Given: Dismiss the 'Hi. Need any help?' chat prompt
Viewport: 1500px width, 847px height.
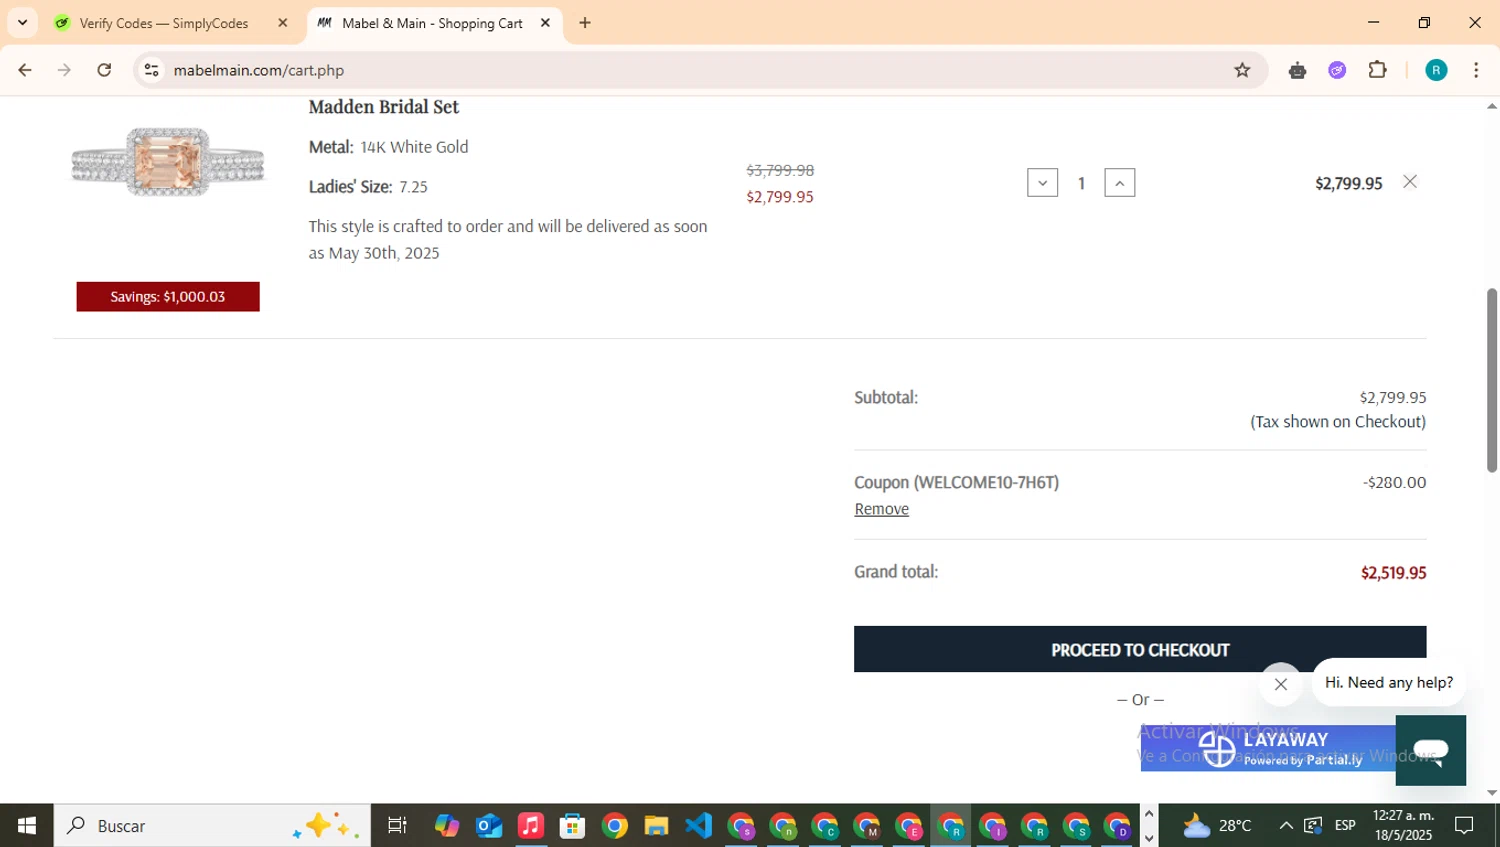Looking at the screenshot, I should pyautogui.click(x=1281, y=684).
